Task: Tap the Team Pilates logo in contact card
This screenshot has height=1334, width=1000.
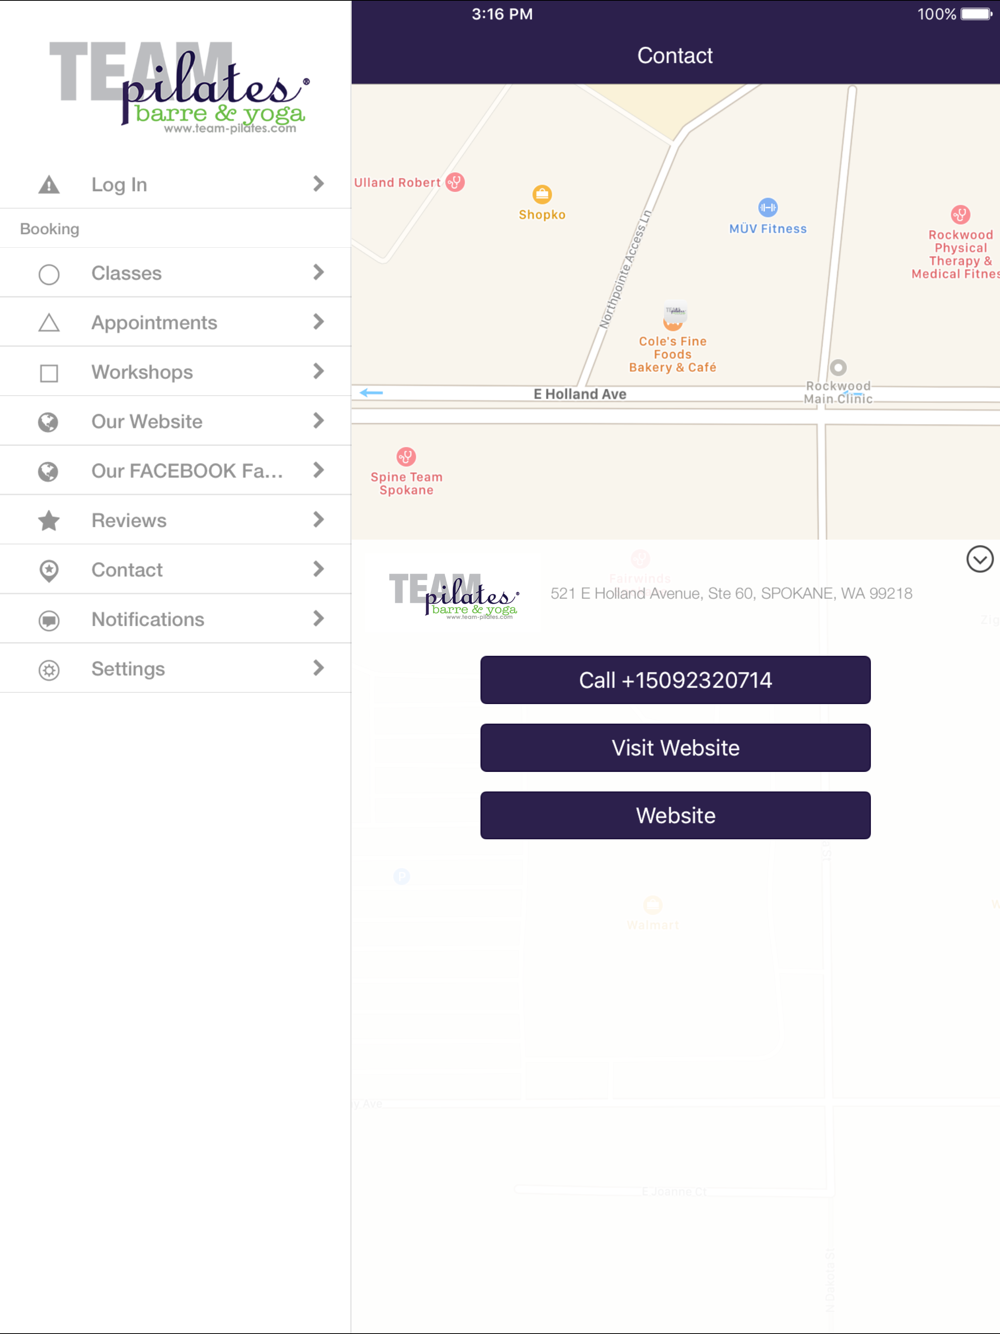Action: click(454, 596)
